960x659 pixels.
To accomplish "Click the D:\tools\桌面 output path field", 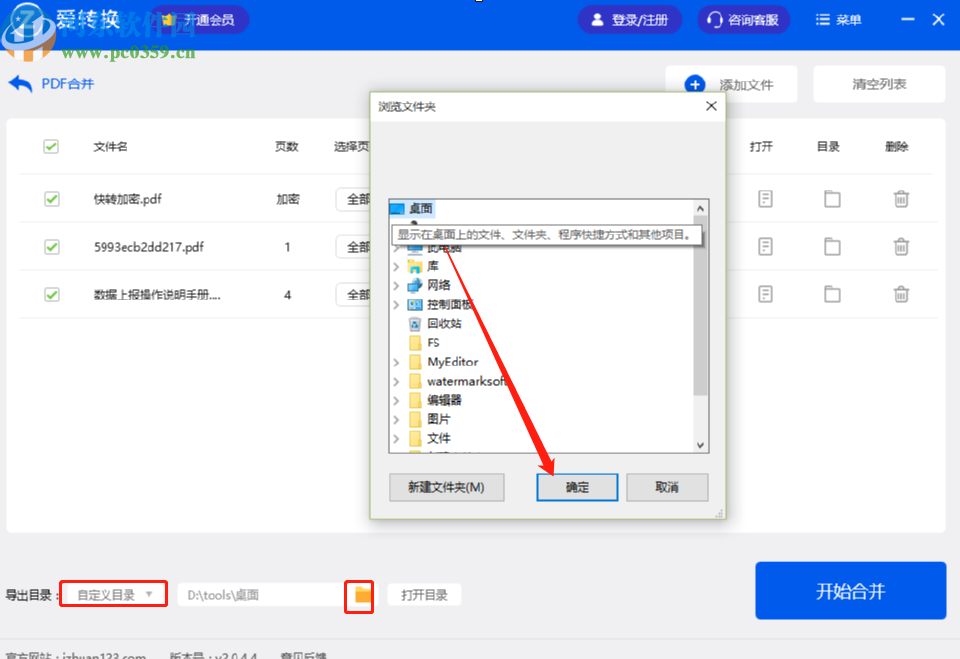I will coord(263,595).
